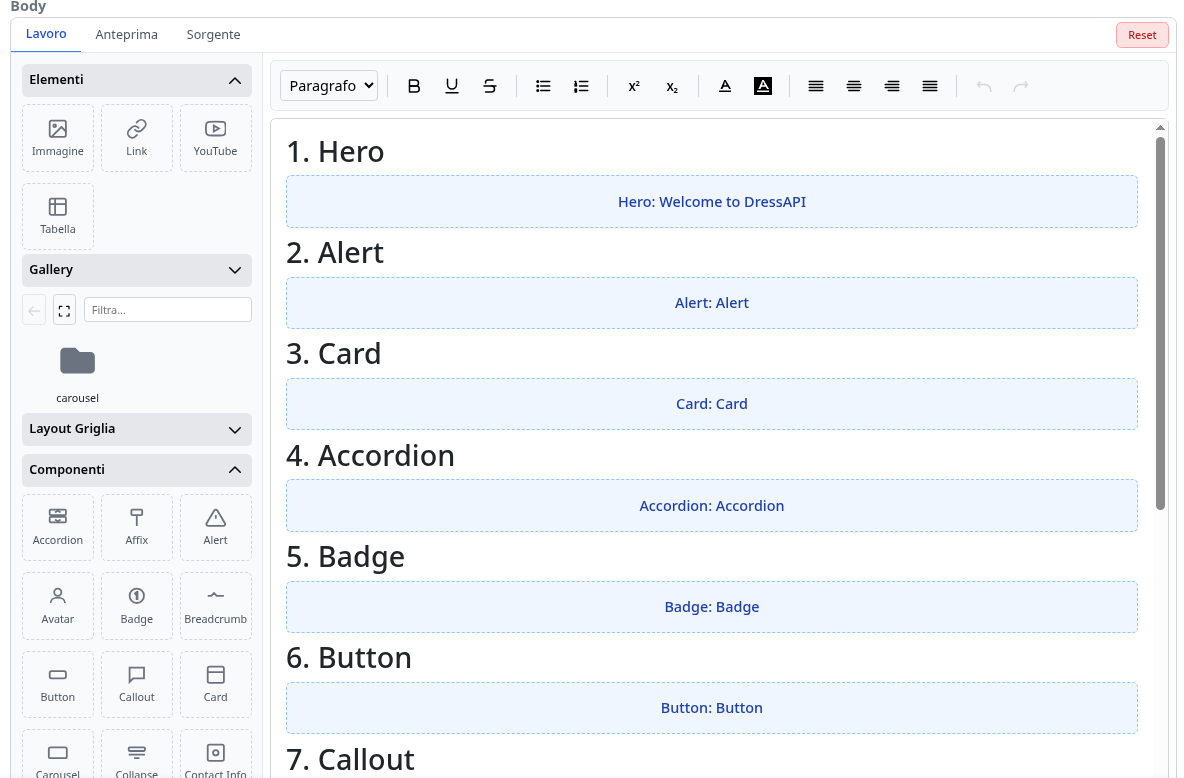The height and width of the screenshot is (778, 1184).
Task: Click the '5. Badge' heading
Action: pos(345,557)
